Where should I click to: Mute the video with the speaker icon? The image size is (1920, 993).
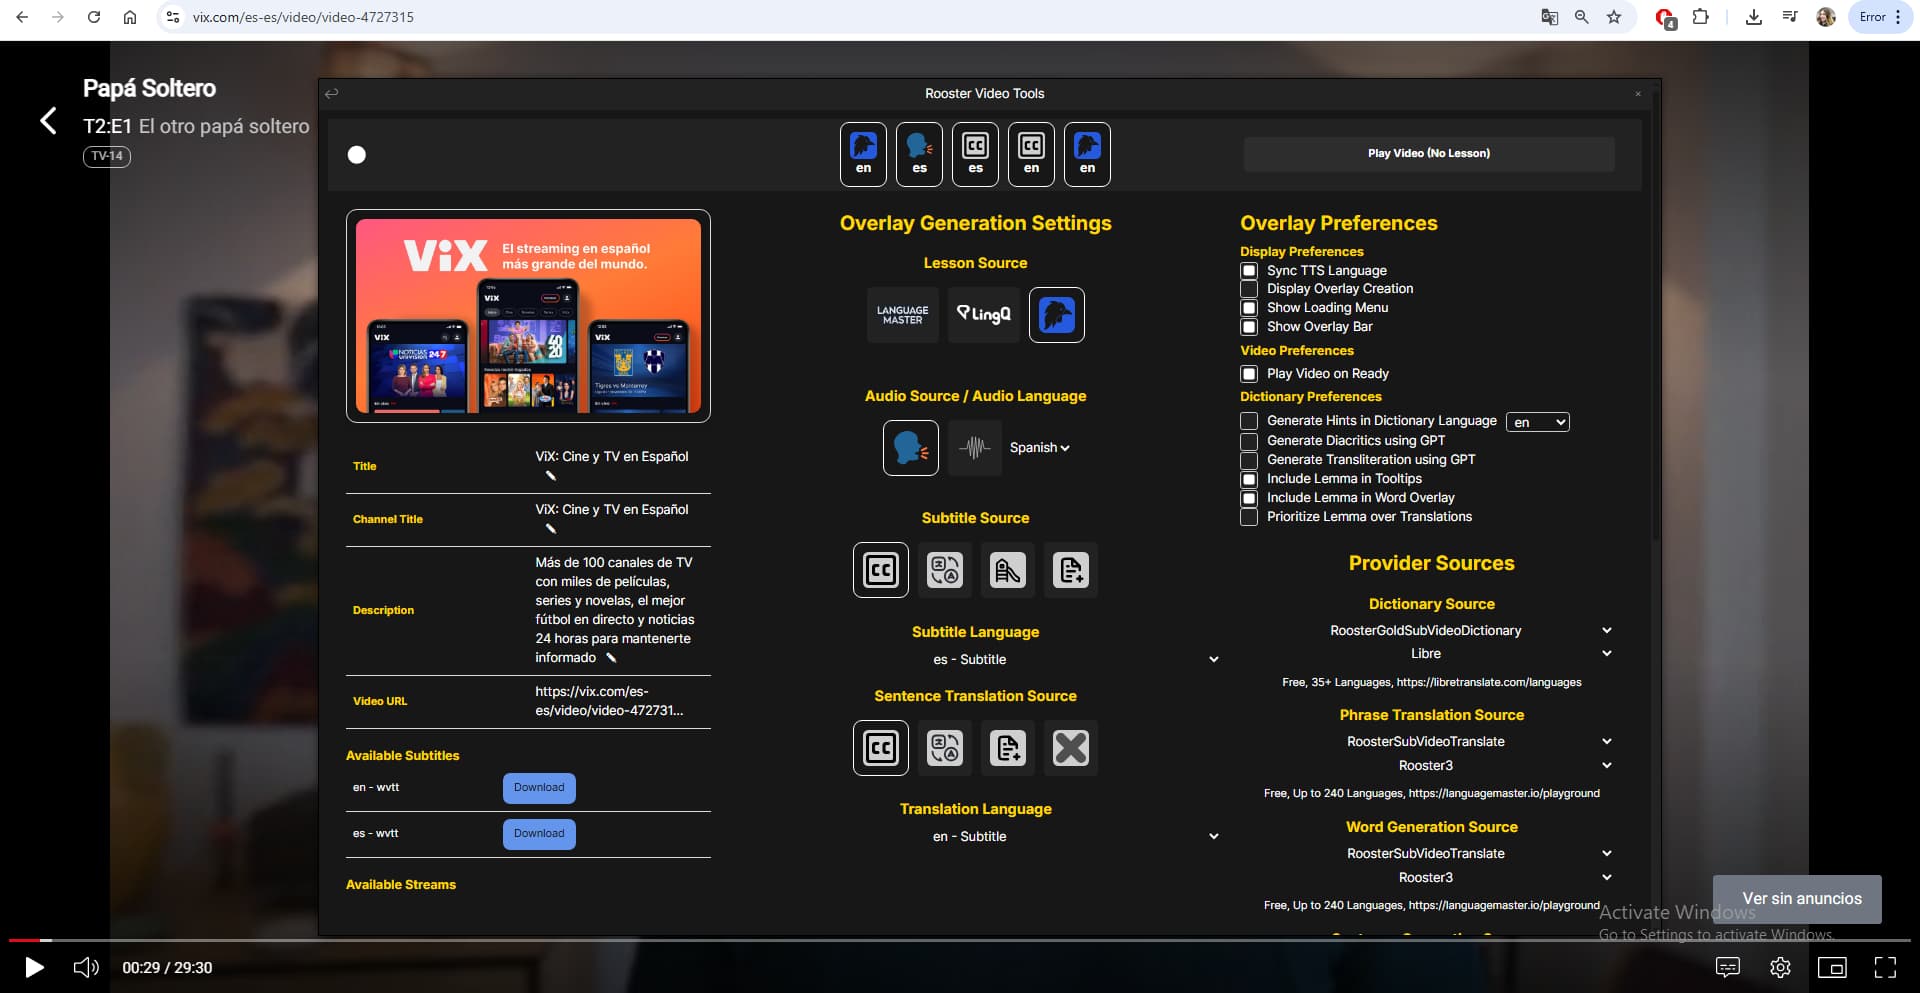[86, 967]
